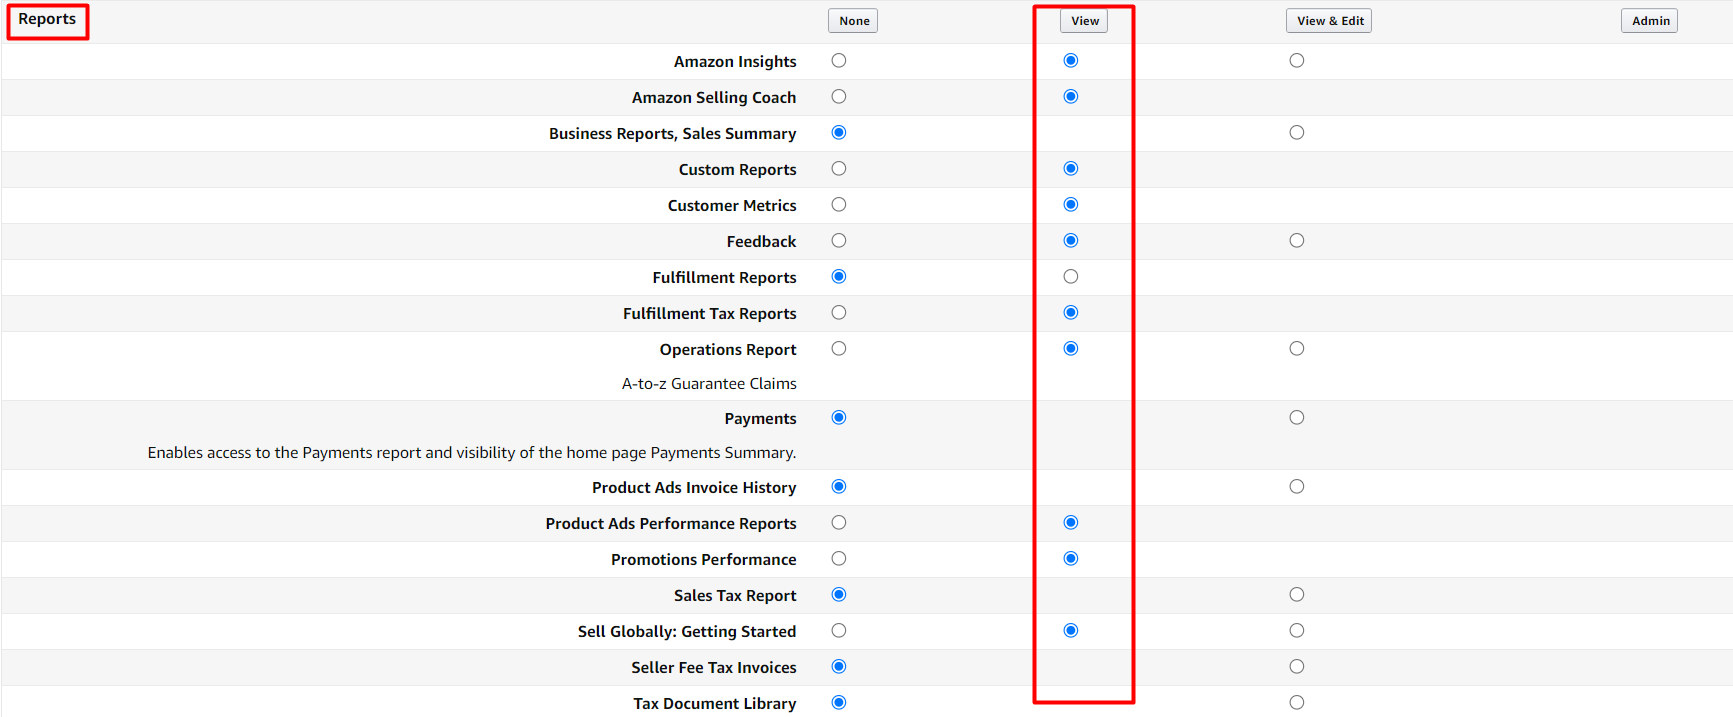Select View for Fulfillment Tax Reports
This screenshot has height=717, width=1733.
click(1071, 313)
